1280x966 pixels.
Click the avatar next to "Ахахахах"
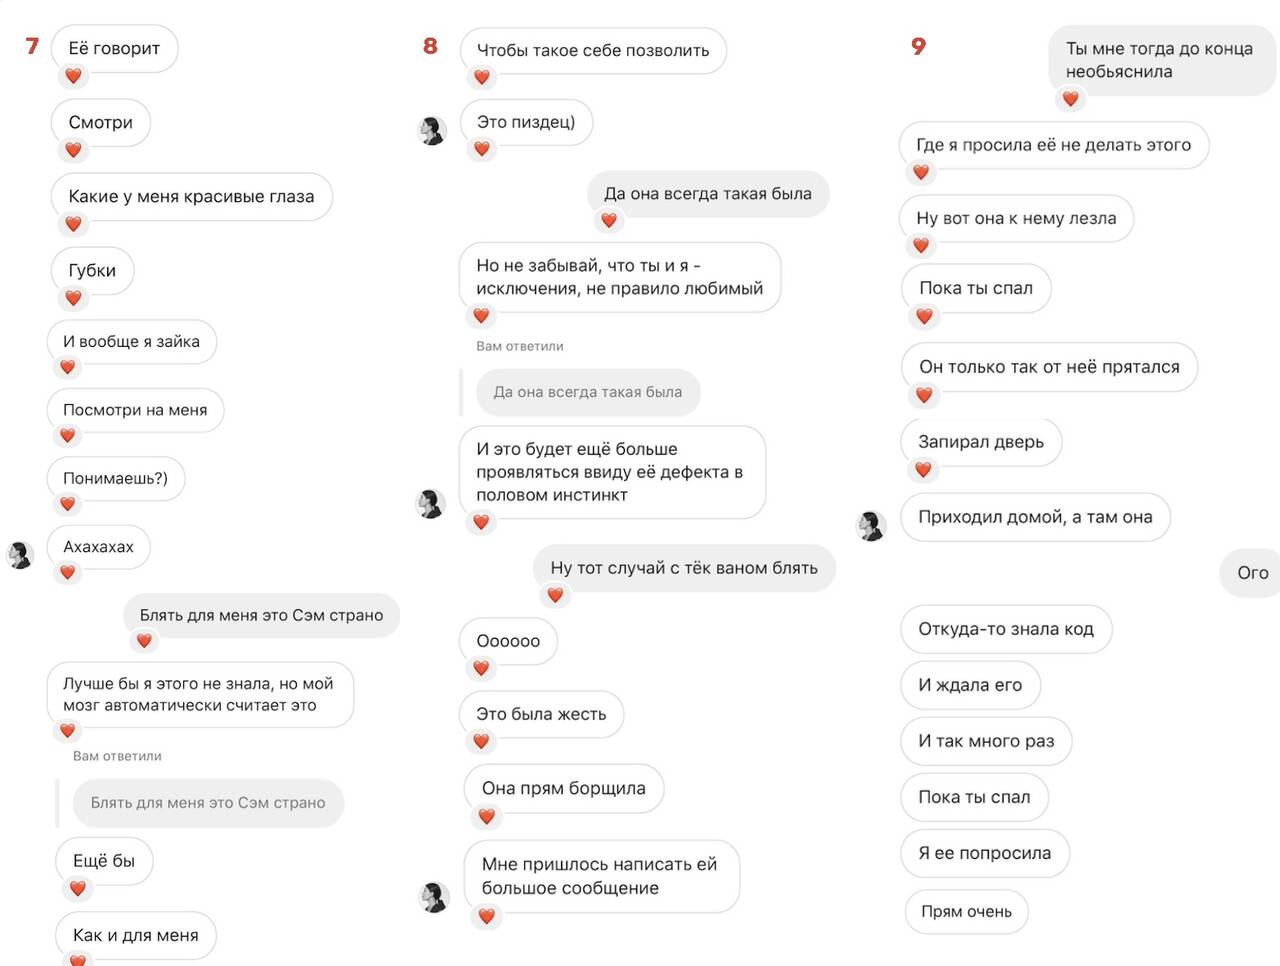(x=21, y=555)
